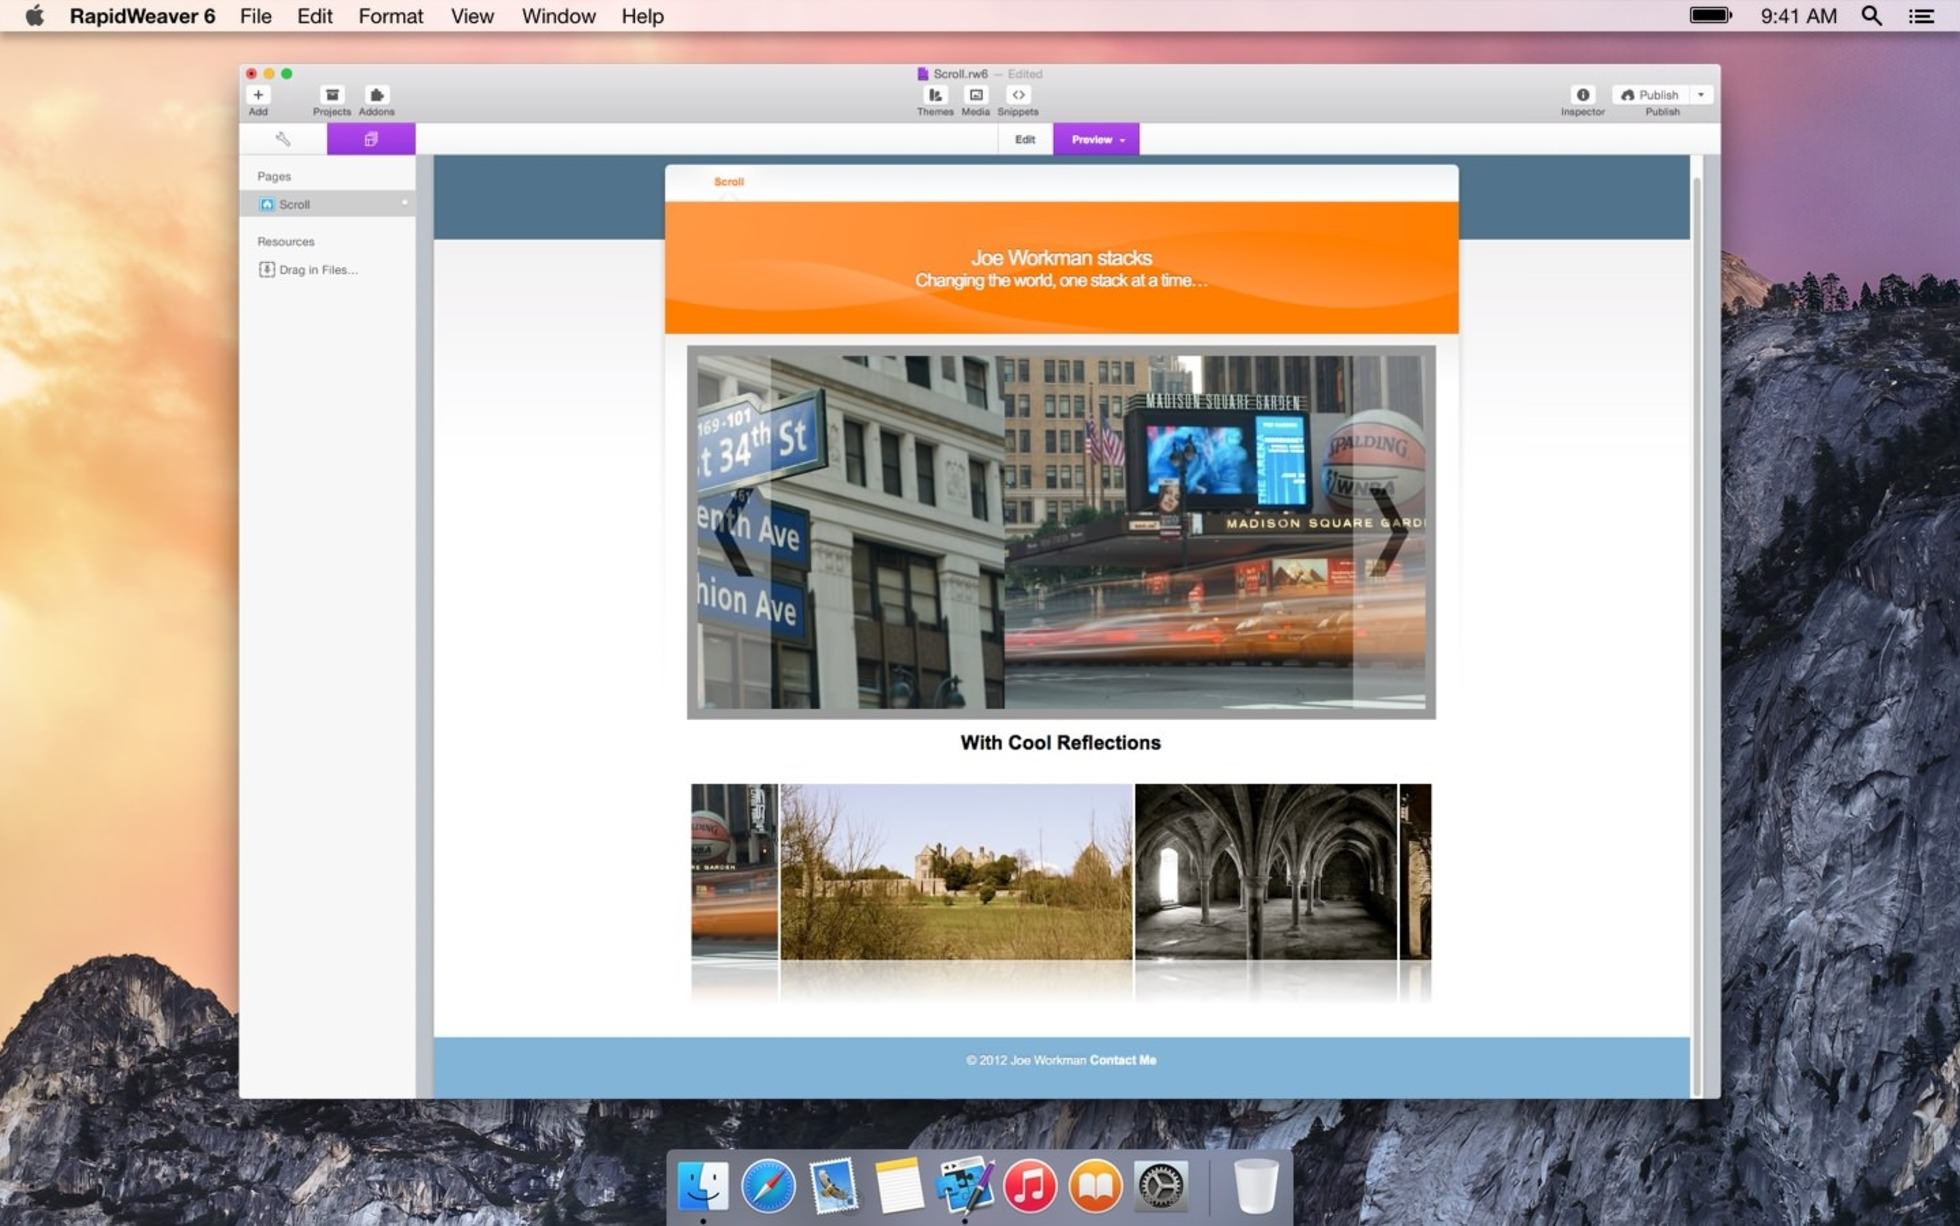Click the Pages sidebar section label
1960x1226 pixels.
274,176
